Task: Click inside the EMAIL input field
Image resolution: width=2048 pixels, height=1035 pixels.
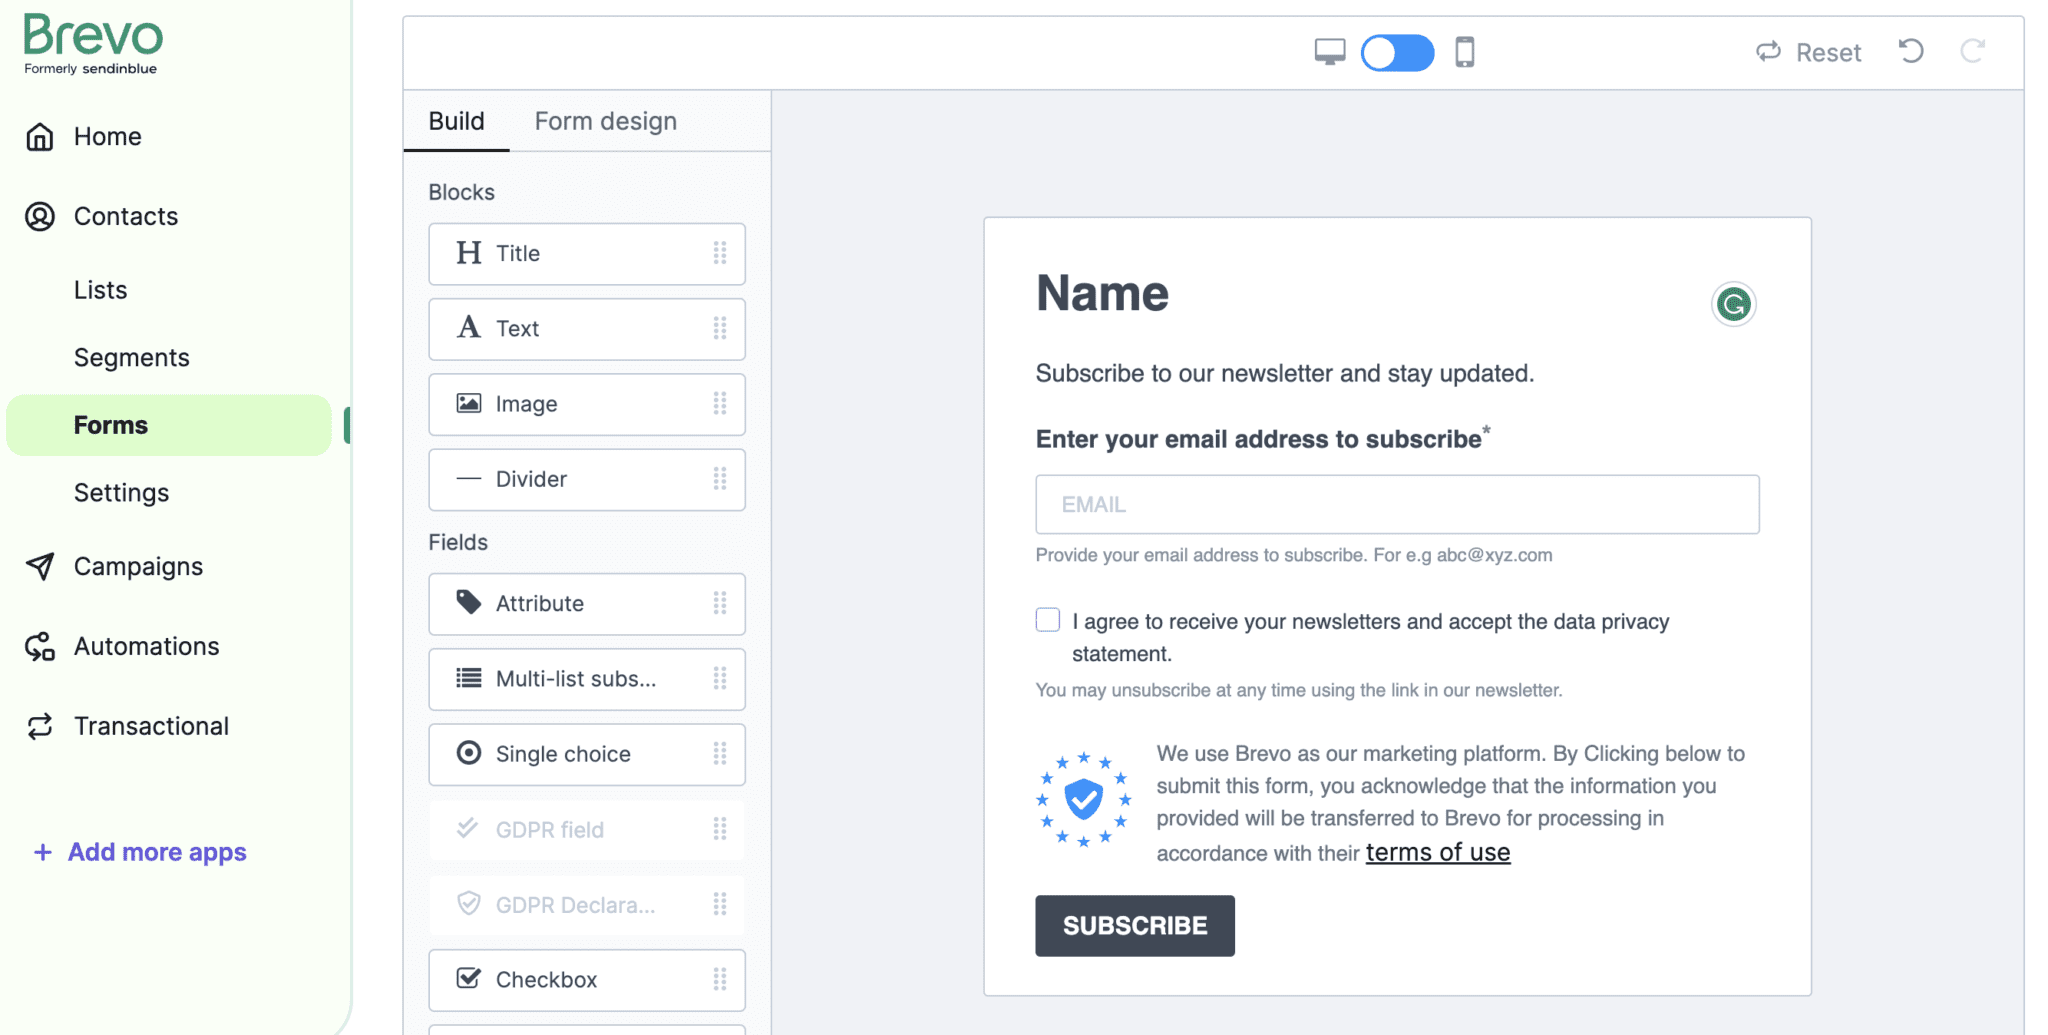Action: [1396, 504]
